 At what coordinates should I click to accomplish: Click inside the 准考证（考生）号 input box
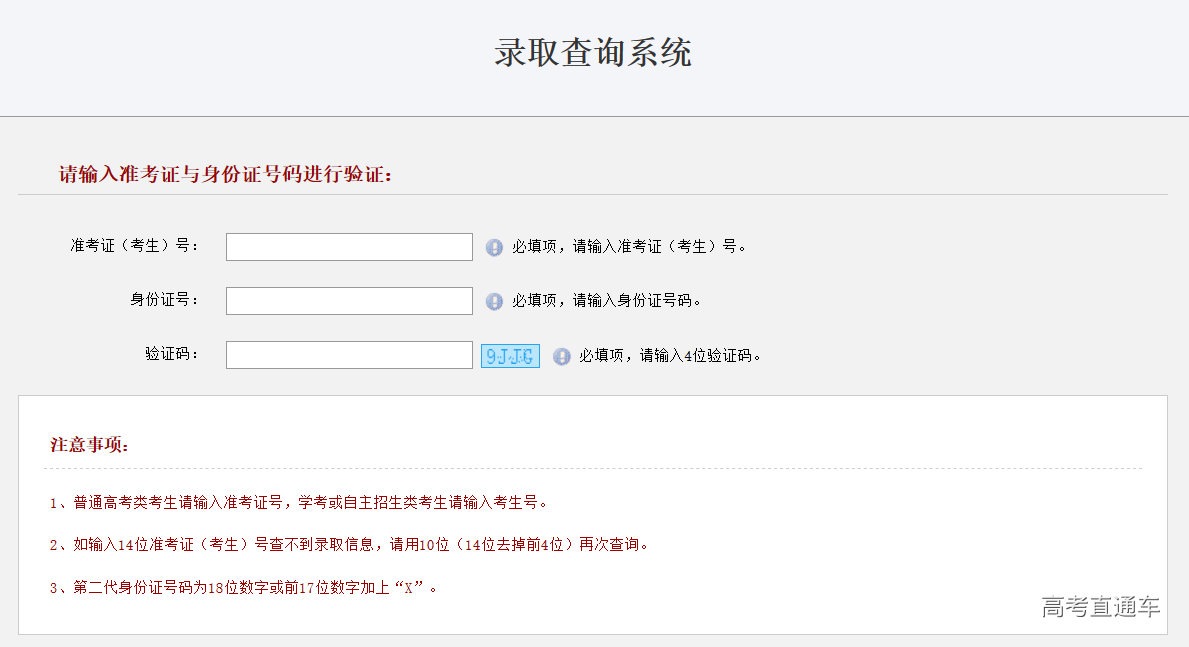[348, 246]
